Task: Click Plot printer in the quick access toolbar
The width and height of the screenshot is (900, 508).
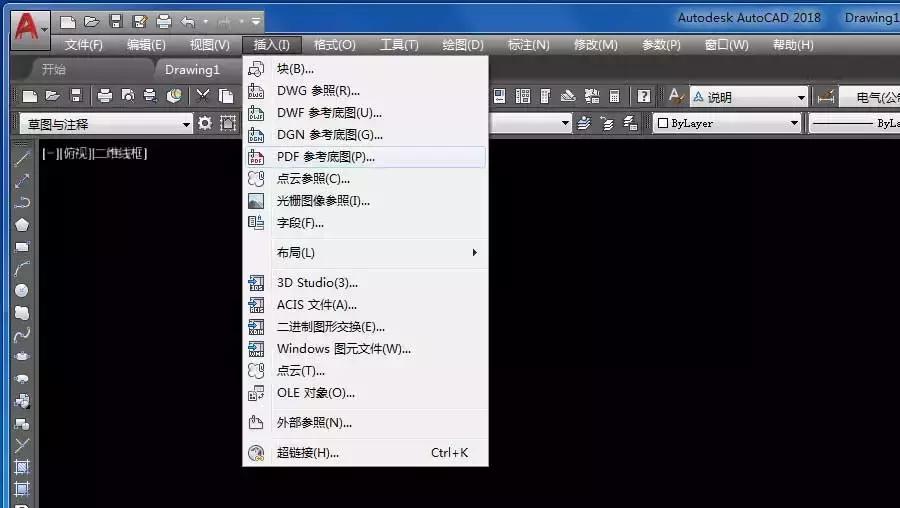Action: (x=164, y=22)
